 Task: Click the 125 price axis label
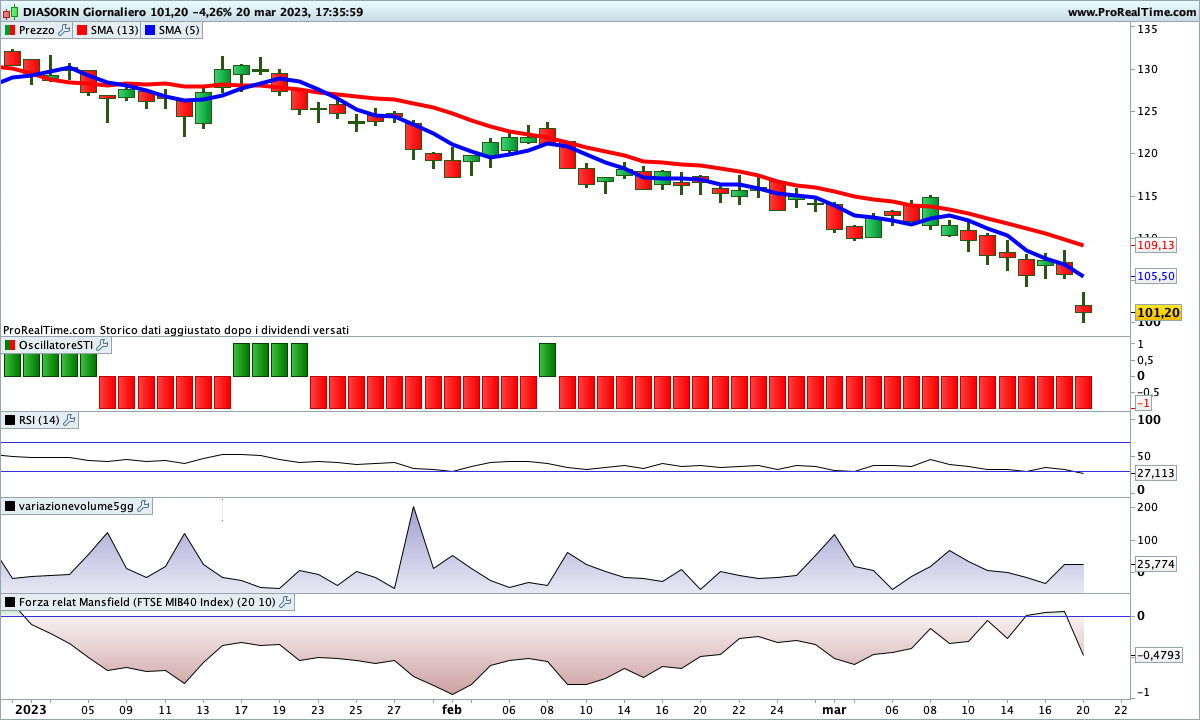click(x=1146, y=111)
